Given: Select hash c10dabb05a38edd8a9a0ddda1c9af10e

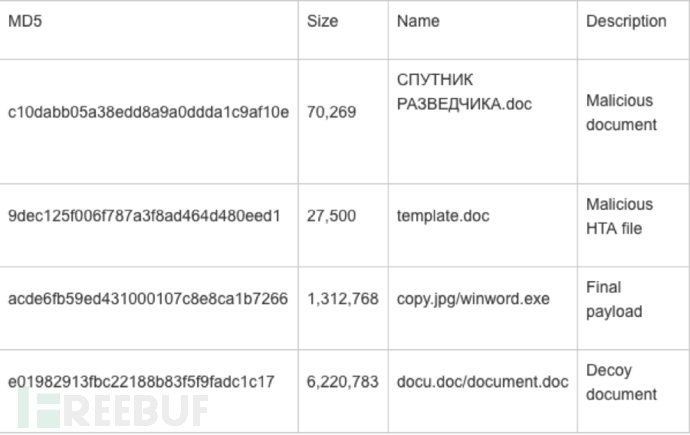Looking at the screenshot, I should pyautogui.click(x=148, y=112).
